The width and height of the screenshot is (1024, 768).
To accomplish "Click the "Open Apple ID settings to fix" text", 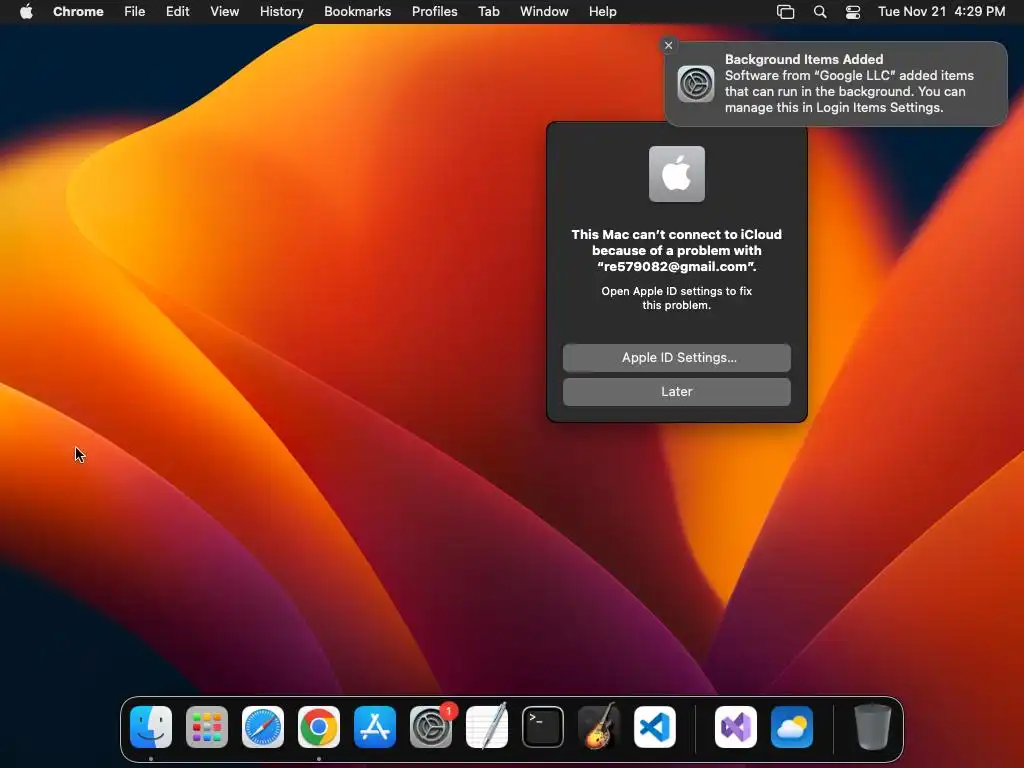I will click(x=677, y=298).
